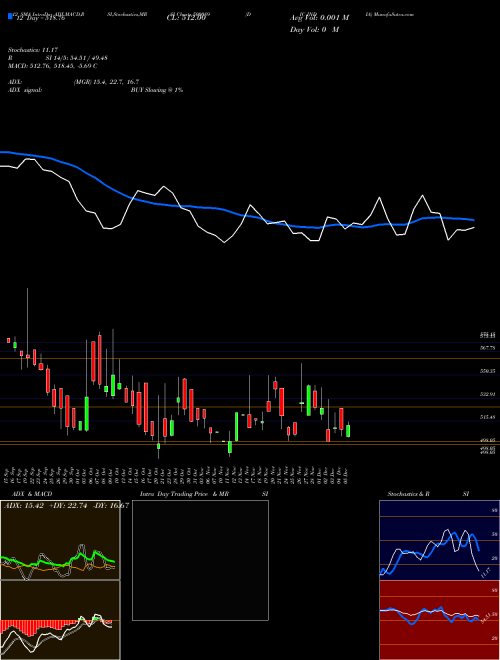Click the ADX indicator chart with green line
Image resolution: width=500 pixels, height=660 pixels.
coord(60,540)
